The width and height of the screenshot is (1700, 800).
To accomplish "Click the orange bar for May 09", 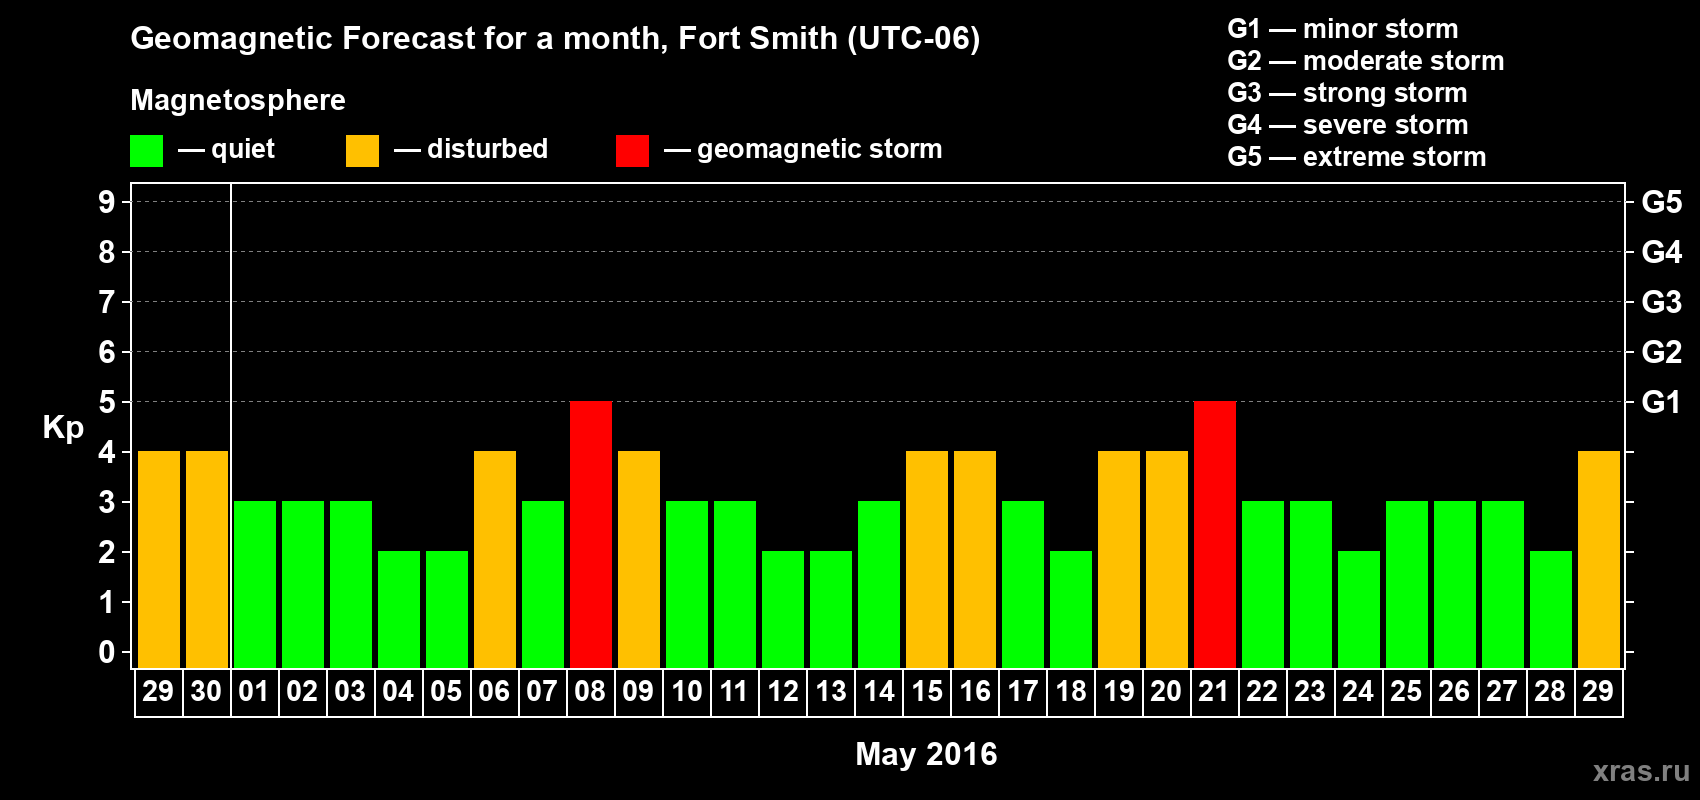I will click(639, 560).
